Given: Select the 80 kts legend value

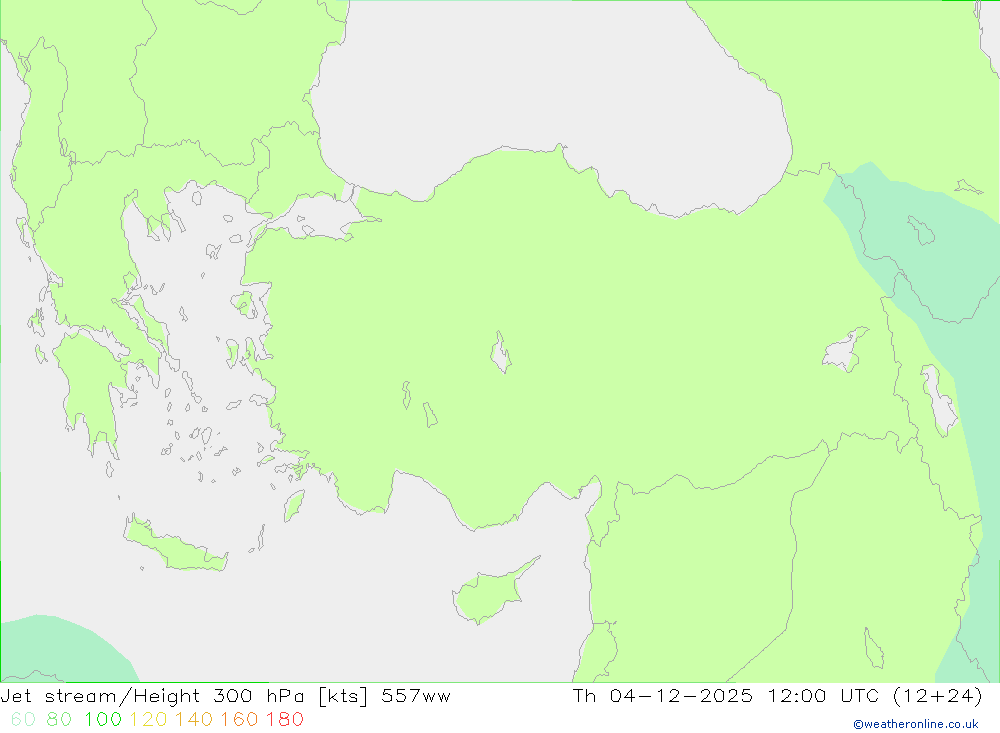Looking at the screenshot, I should coord(59,720).
